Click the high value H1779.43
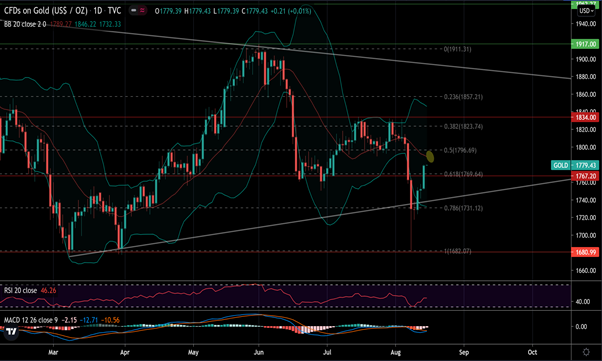 pyautogui.click(x=197, y=11)
